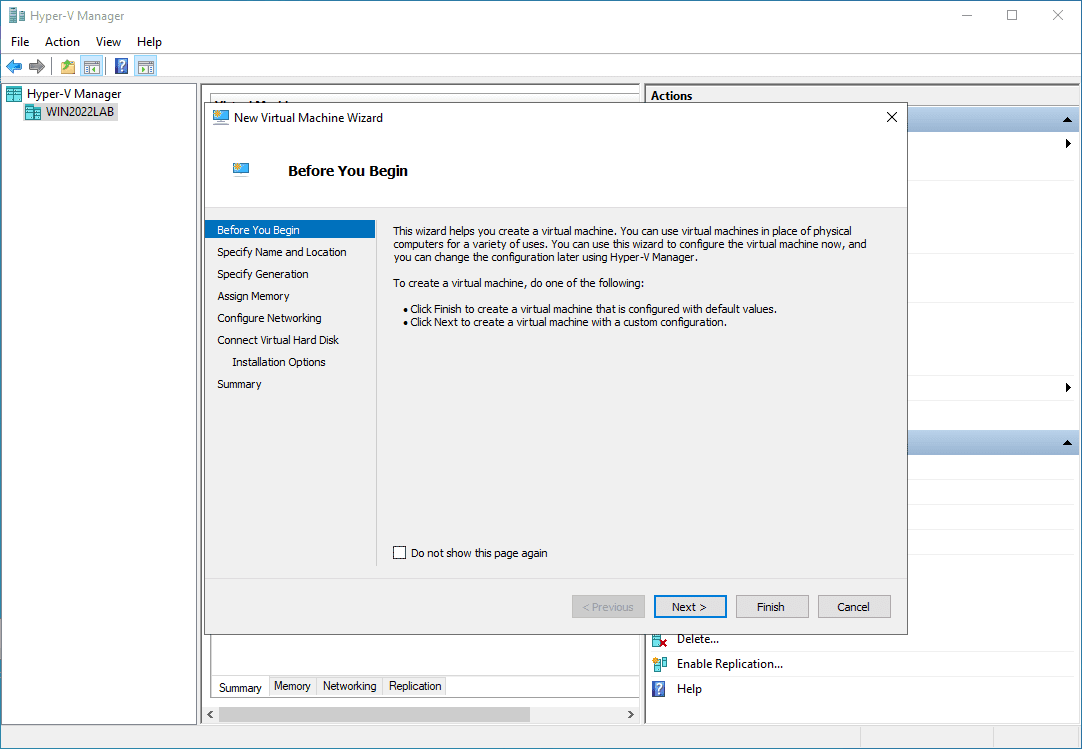The width and height of the screenshot is (1082, 749).
Task: Select Configure Networking wizard step
Action: tap(269, 318)
